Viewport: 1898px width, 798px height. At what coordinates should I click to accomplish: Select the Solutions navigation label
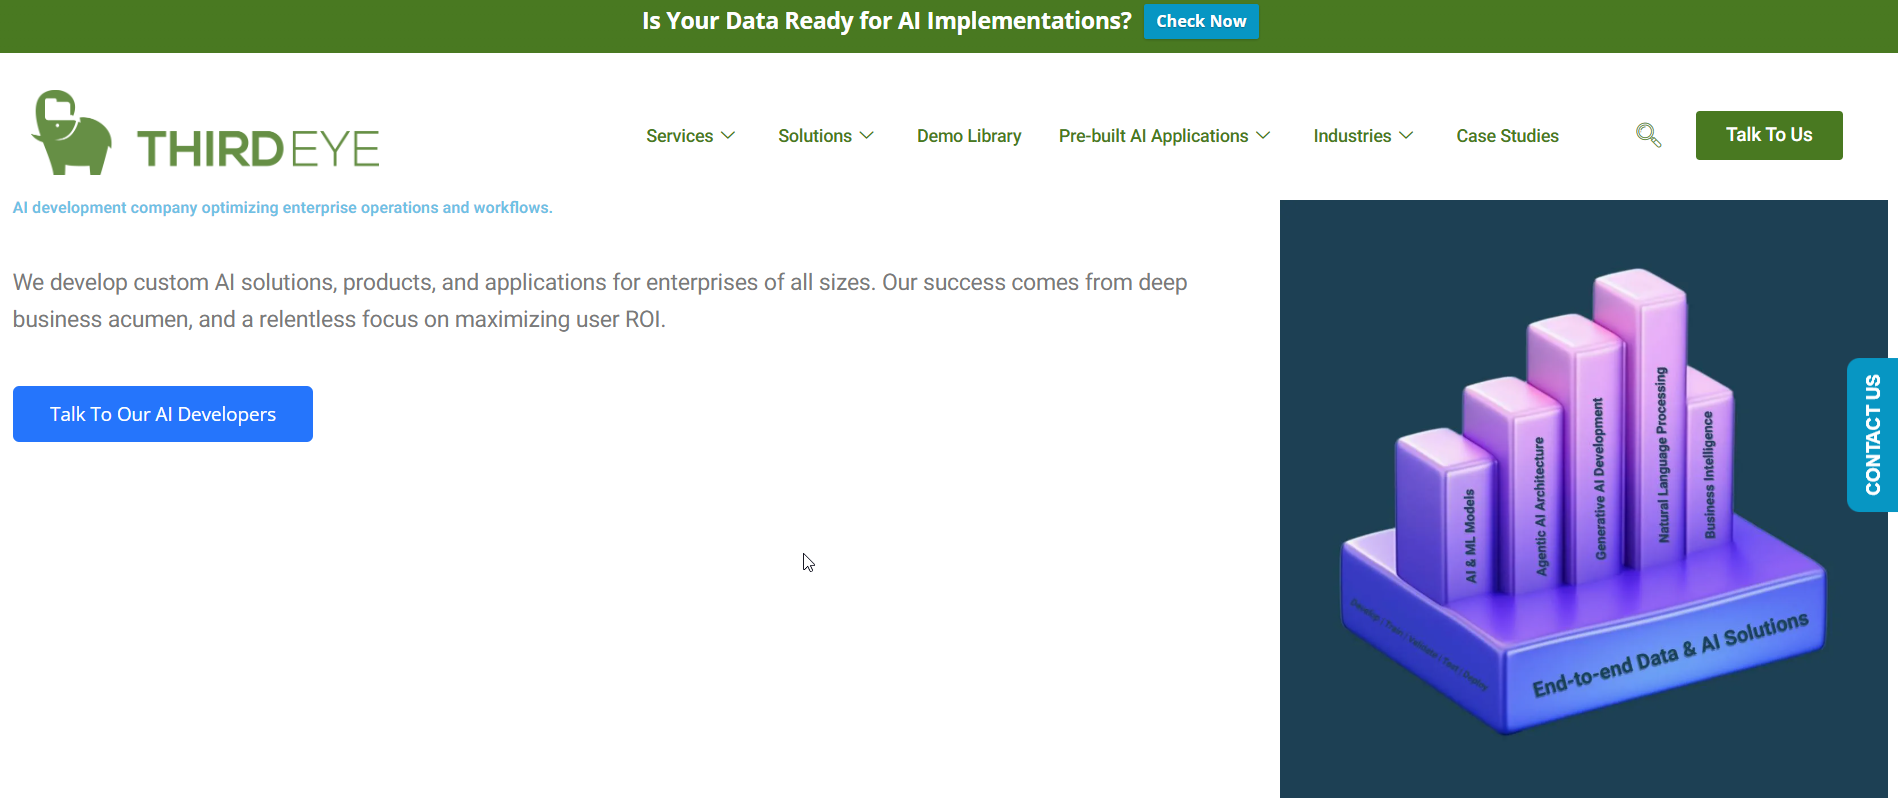pos(814,136)
